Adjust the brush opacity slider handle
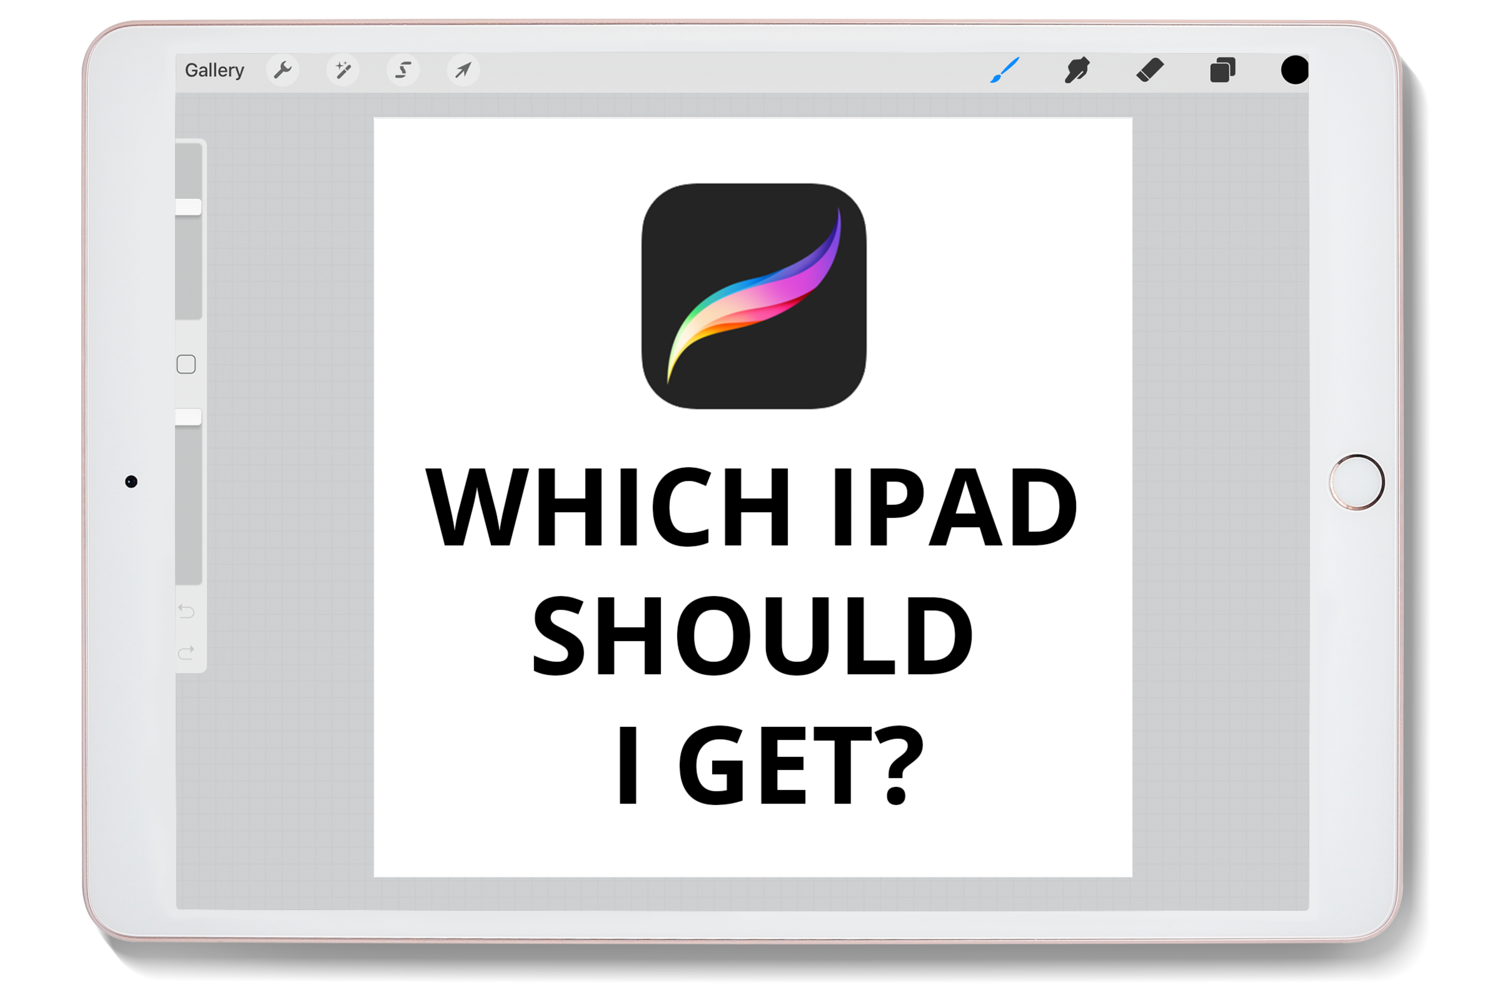The height and width of the screenshot is (987, 1500). pyautogui.click(x=188, y=417)
